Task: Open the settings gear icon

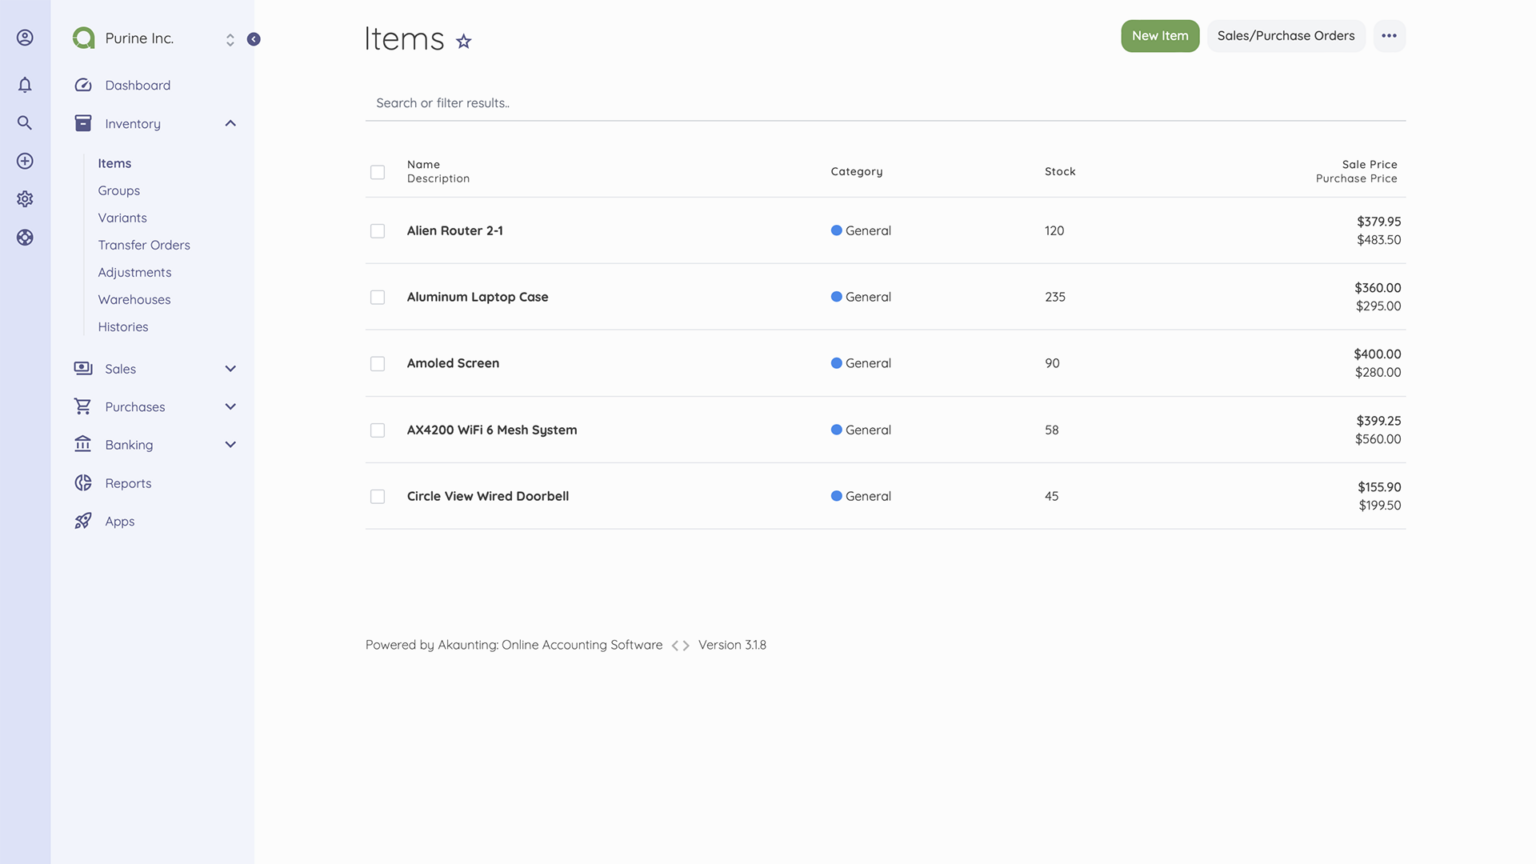Action: coord(24,198)
